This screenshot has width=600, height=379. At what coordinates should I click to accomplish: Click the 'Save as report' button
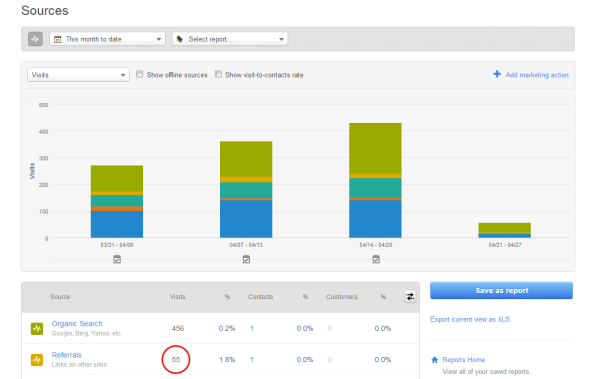click(x=501, y=290)
